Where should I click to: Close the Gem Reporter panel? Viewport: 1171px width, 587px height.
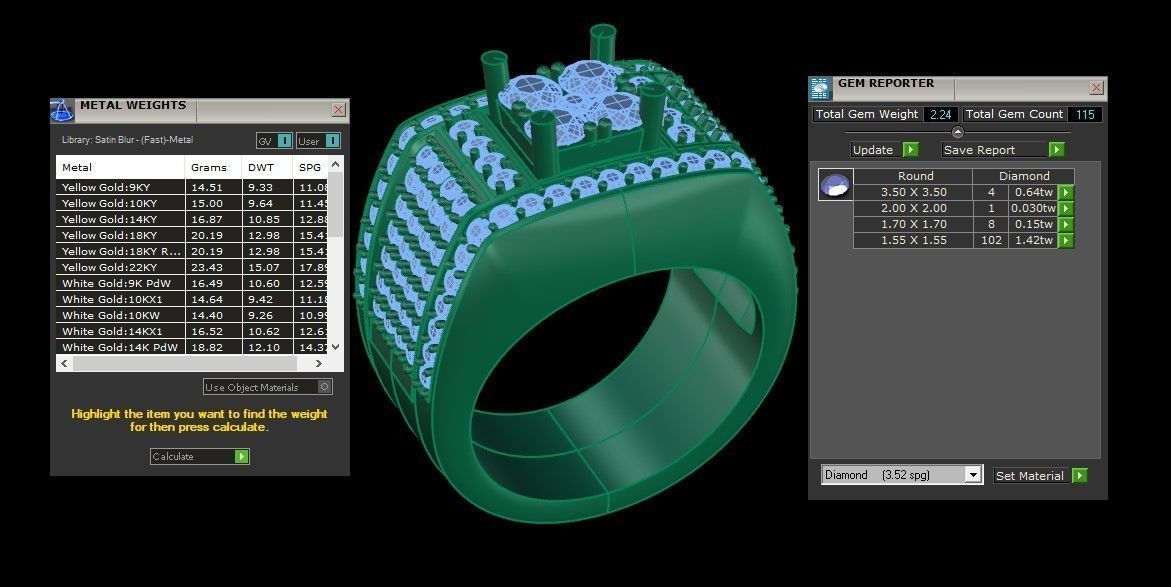coord(1096,87)
